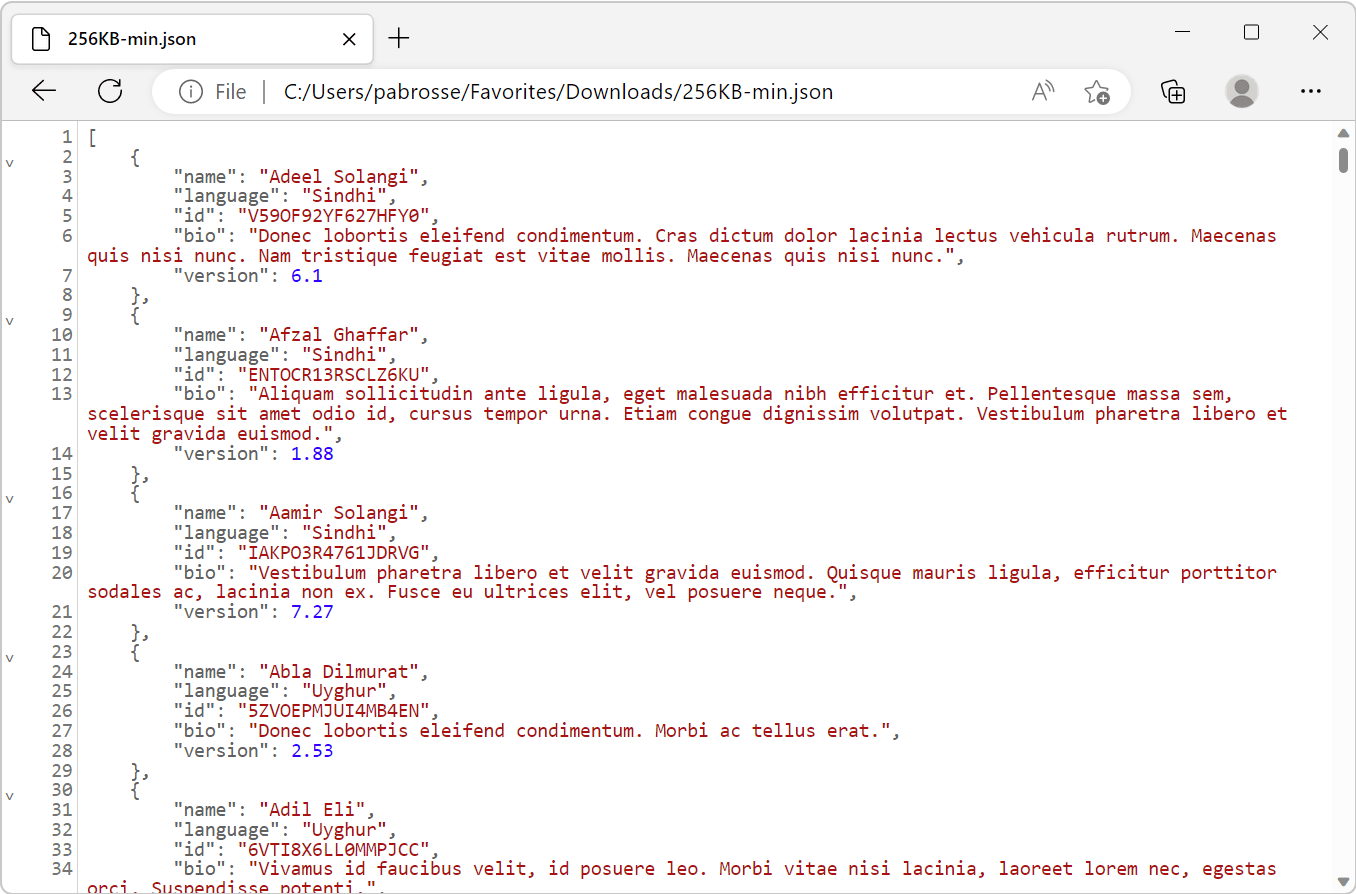Open the Settings and more menu
1356x894 pixels.
click(x=1311, y=91)
